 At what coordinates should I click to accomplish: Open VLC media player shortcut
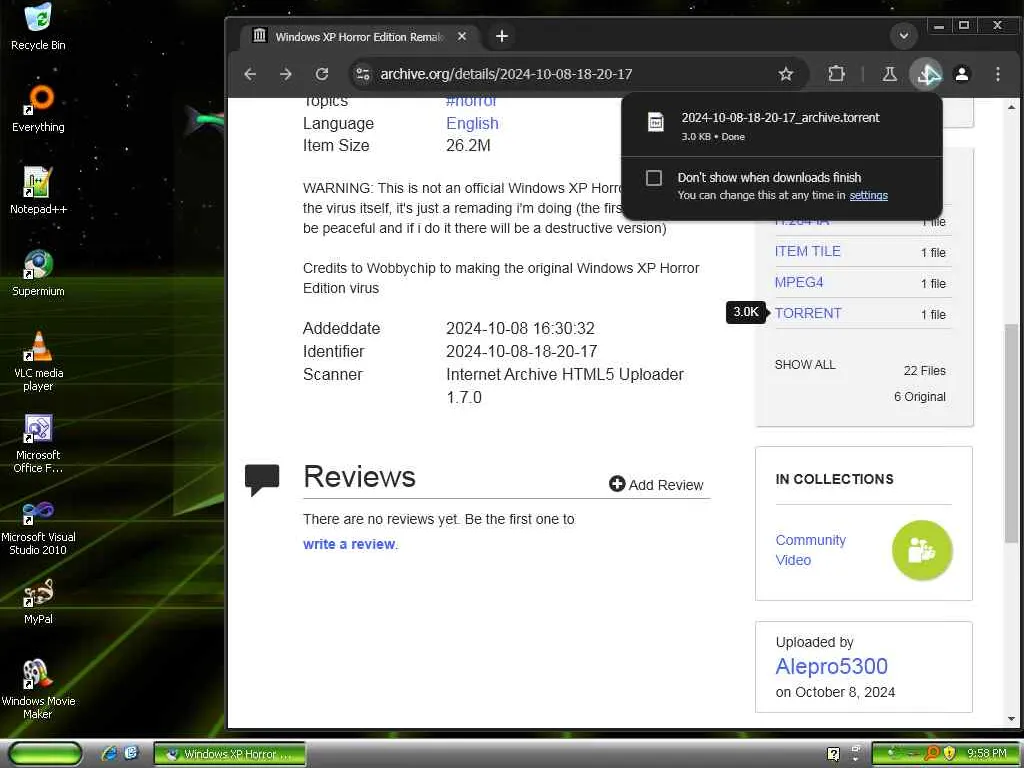tap(38, 361)
